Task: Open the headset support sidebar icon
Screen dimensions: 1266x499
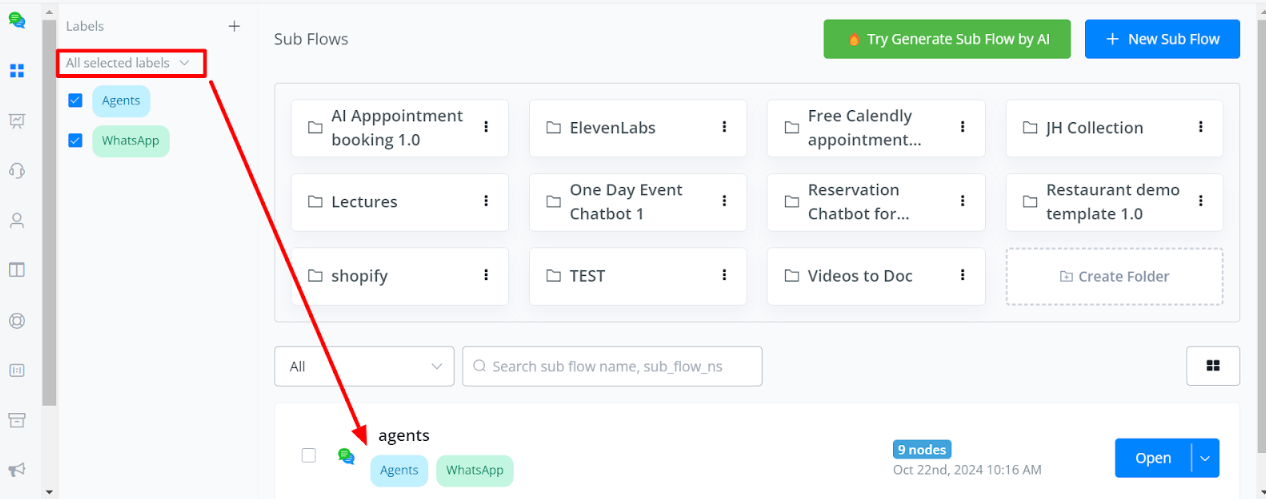Action: (17, 170)
